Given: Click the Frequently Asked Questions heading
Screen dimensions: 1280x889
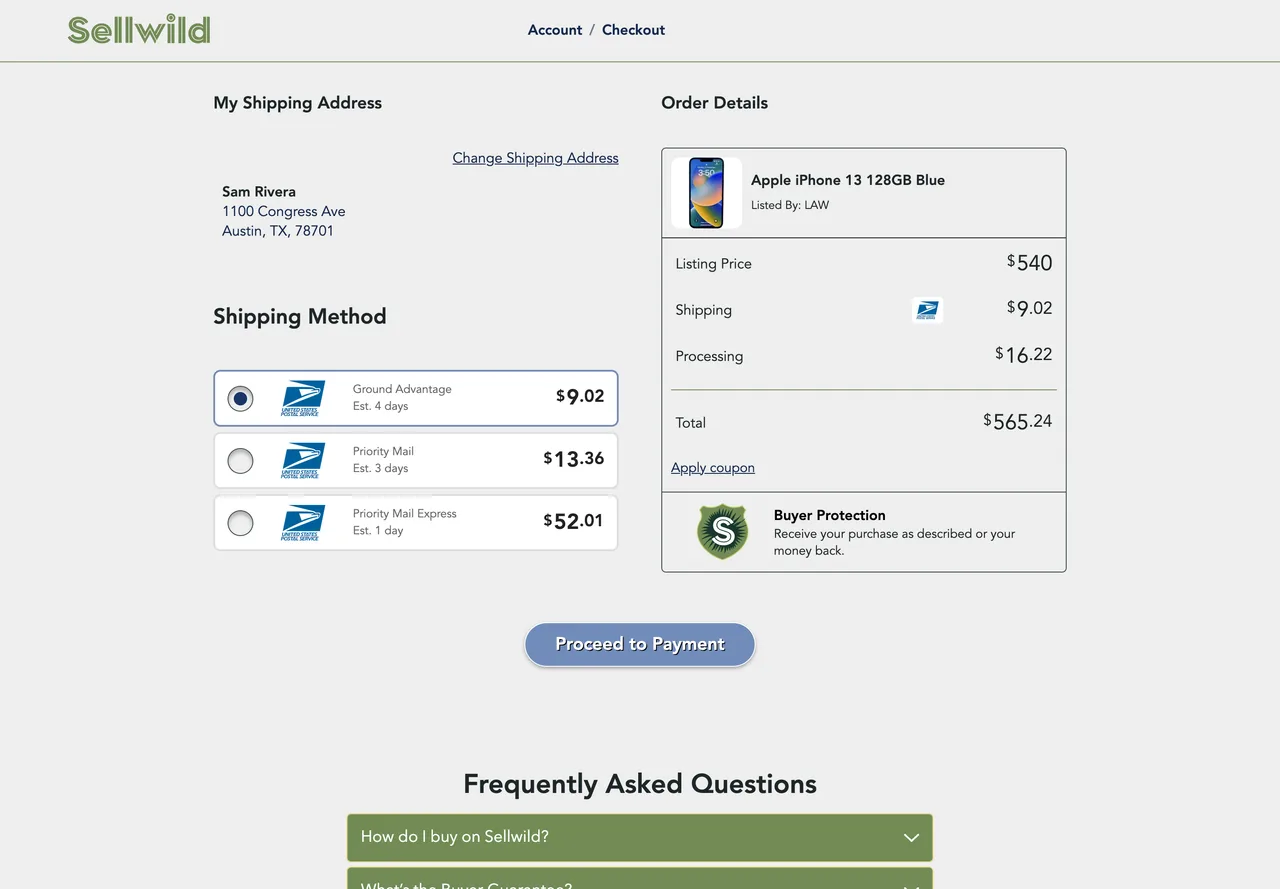Looking at the screenshot, I should click(640, 784).
